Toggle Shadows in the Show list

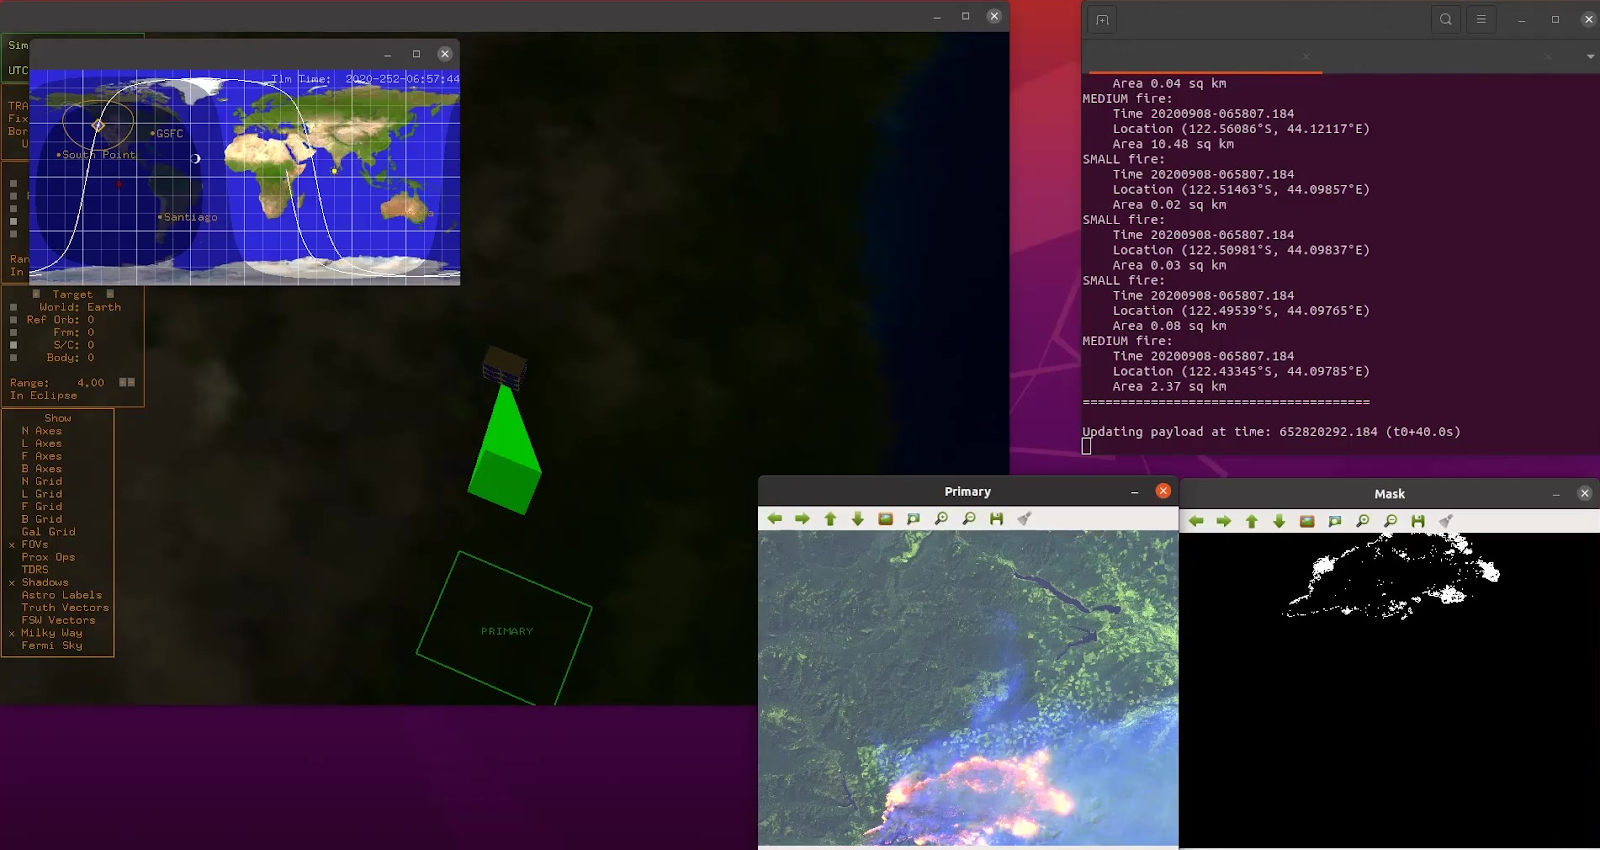[44, 582]
